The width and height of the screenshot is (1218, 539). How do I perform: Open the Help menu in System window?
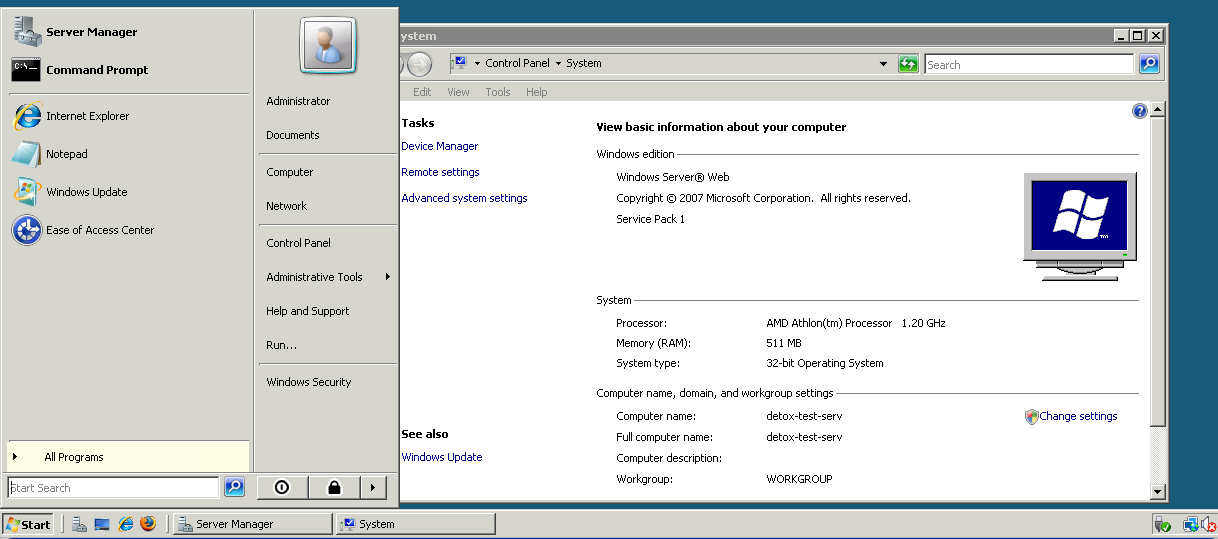pyautogui.click(x=537, y=92)
